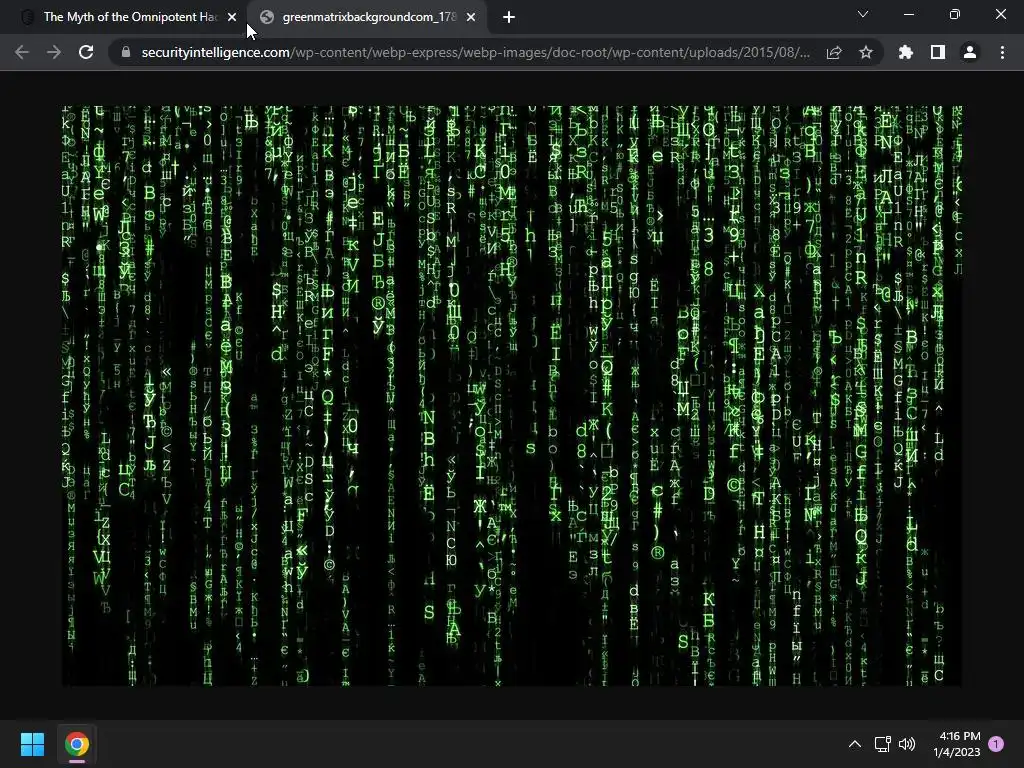Open Chrome's three-dot menu
1024x768 pixels.
(1002, 52)
